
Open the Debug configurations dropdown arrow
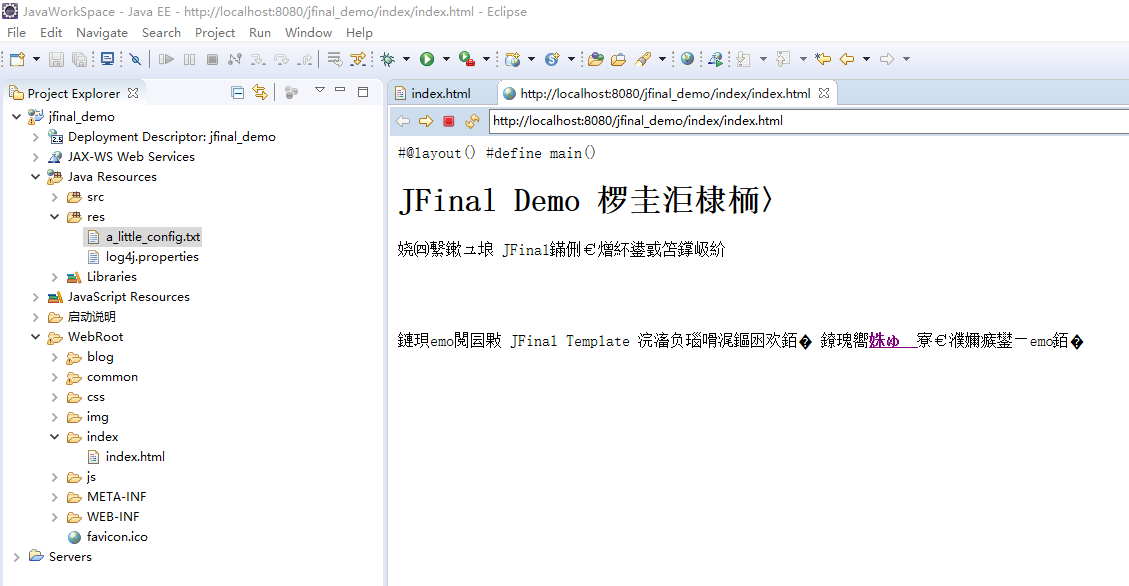tap(406, 59)
